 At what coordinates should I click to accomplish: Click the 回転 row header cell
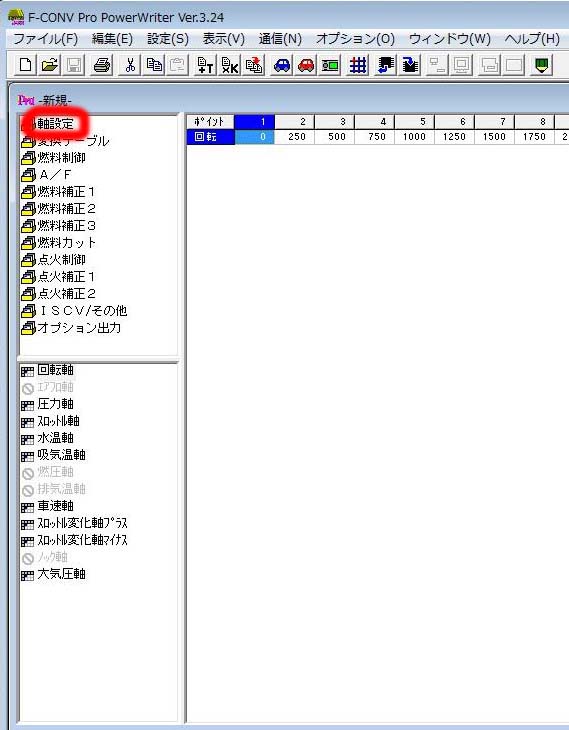(x=210, y=137)
